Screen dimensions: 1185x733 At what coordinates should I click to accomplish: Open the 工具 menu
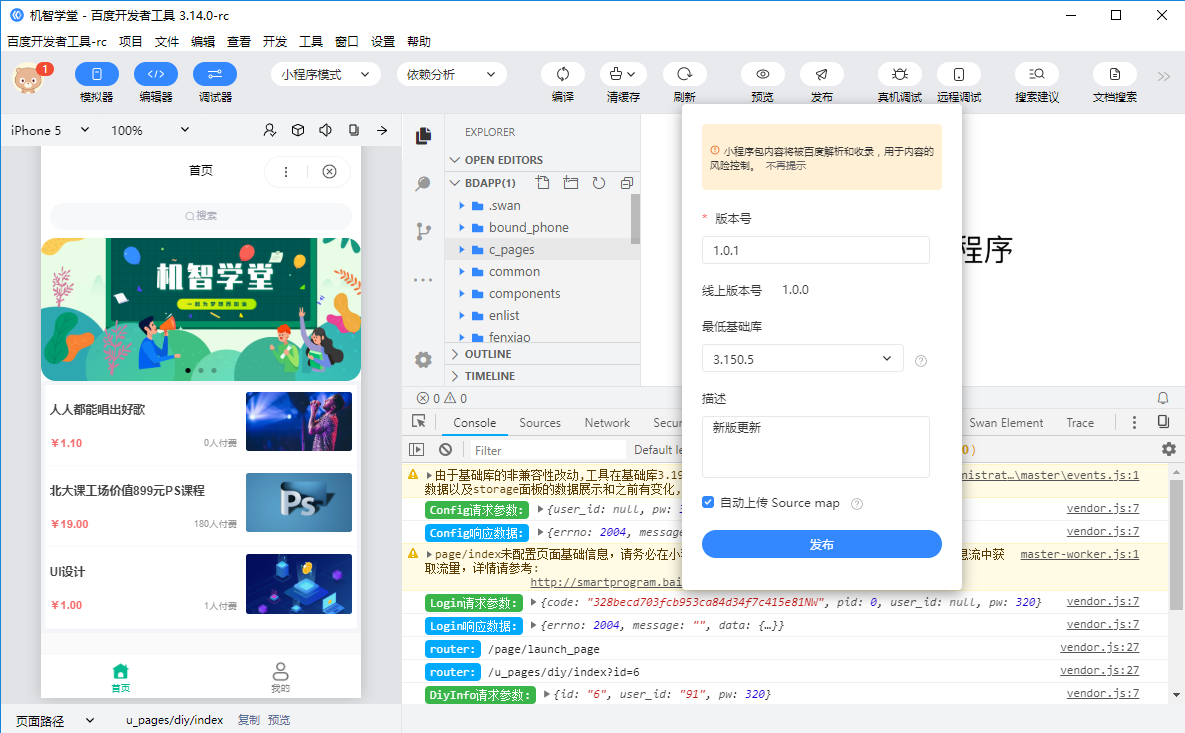tap(311, 42)
